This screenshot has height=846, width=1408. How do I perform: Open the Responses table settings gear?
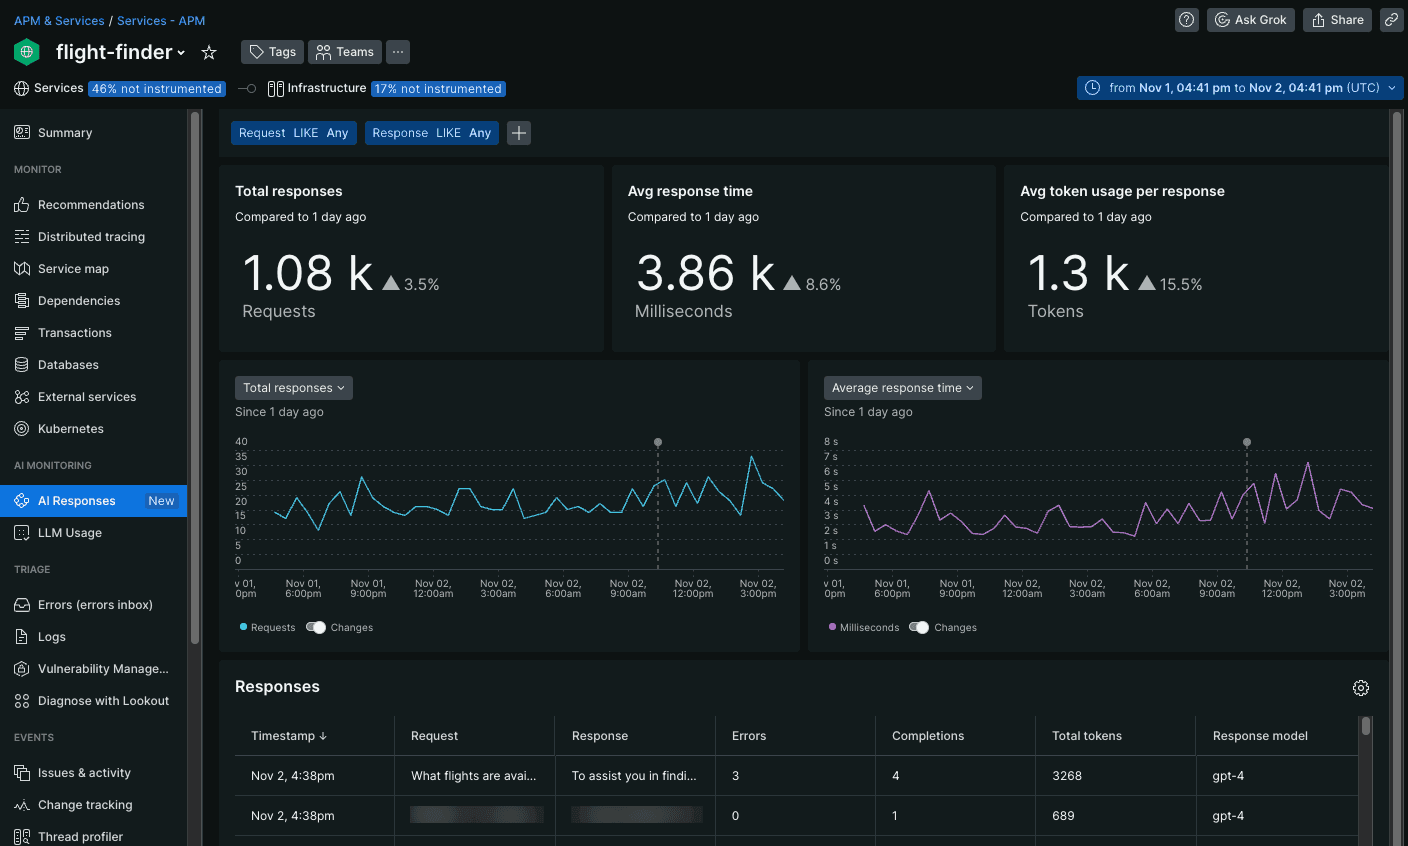pyautogui.click(x=1361, y=688)
